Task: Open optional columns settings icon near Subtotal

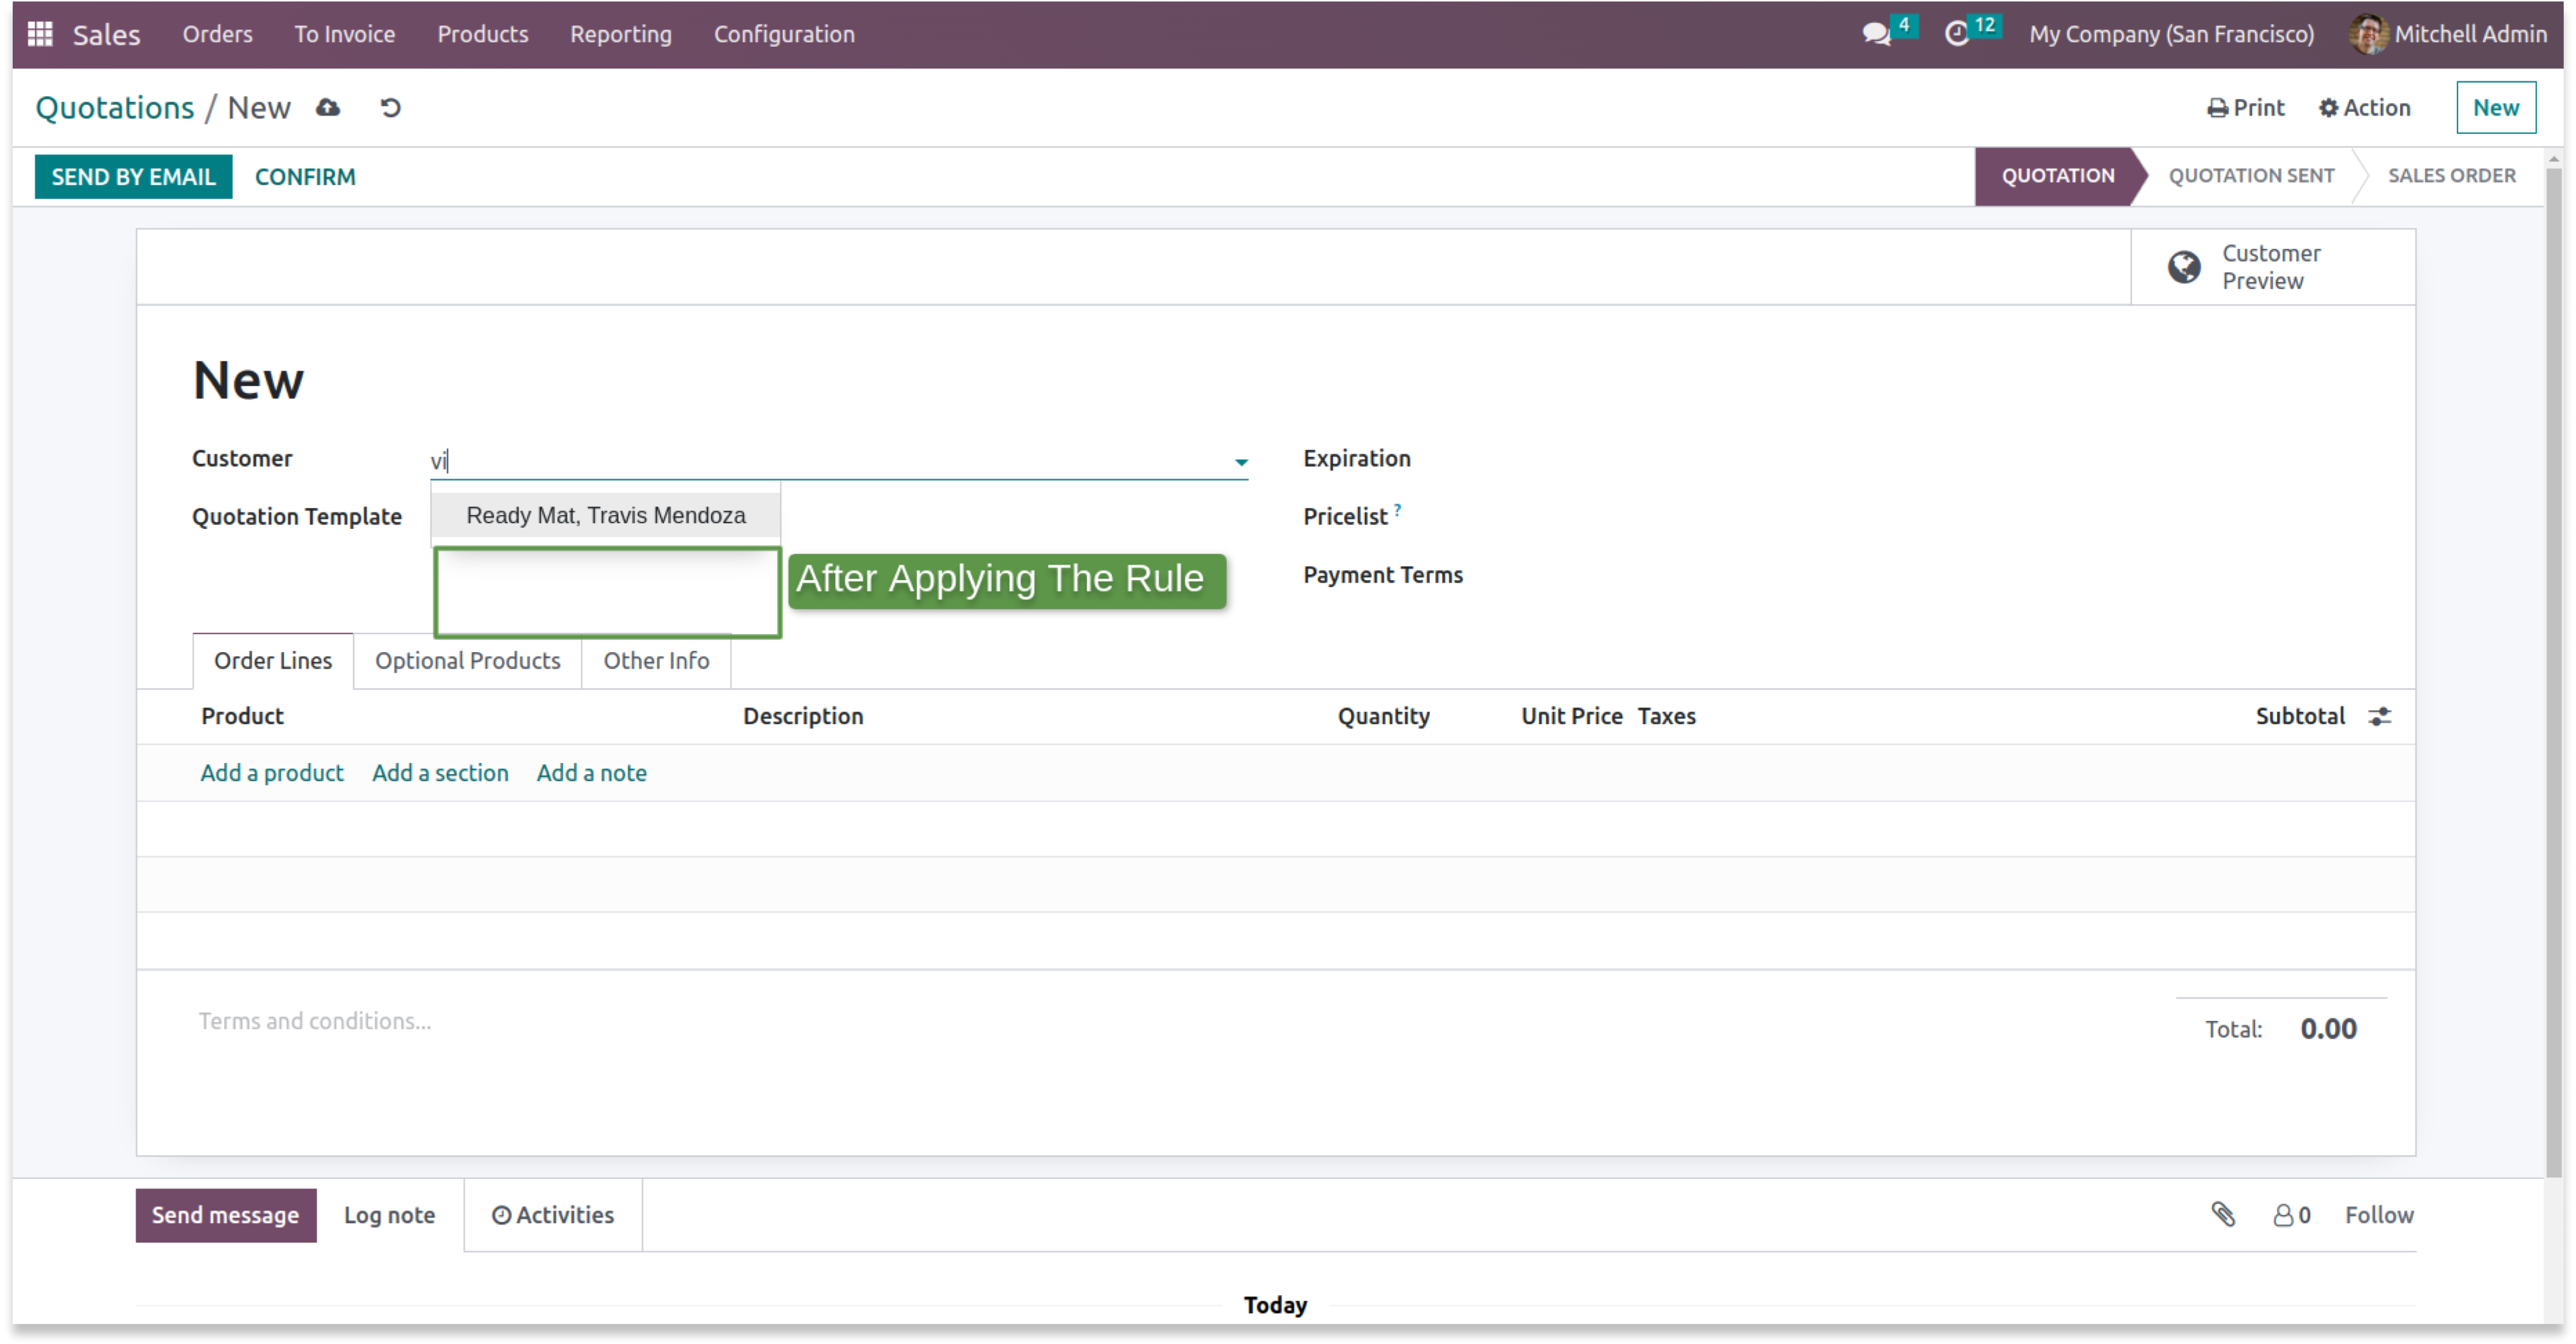Action: 2379,716
